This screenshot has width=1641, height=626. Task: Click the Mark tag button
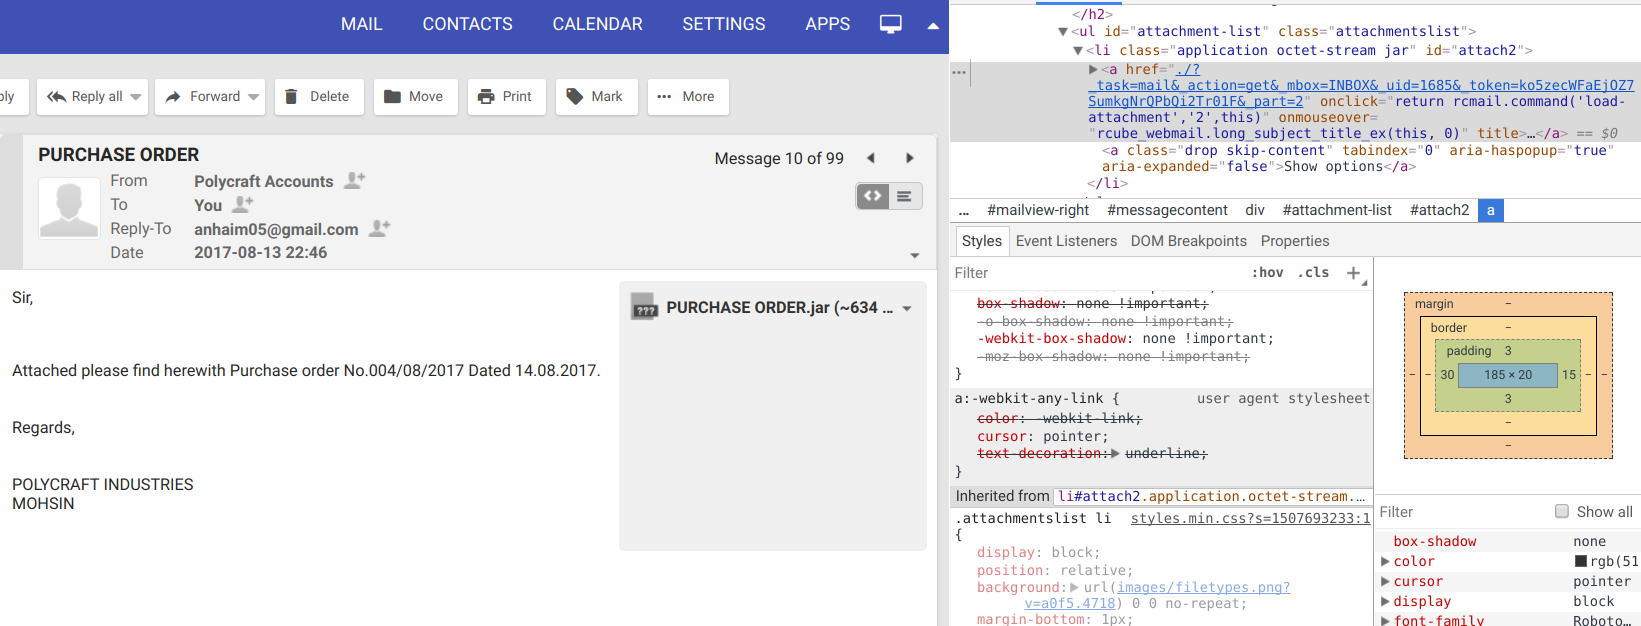(595, 97)
